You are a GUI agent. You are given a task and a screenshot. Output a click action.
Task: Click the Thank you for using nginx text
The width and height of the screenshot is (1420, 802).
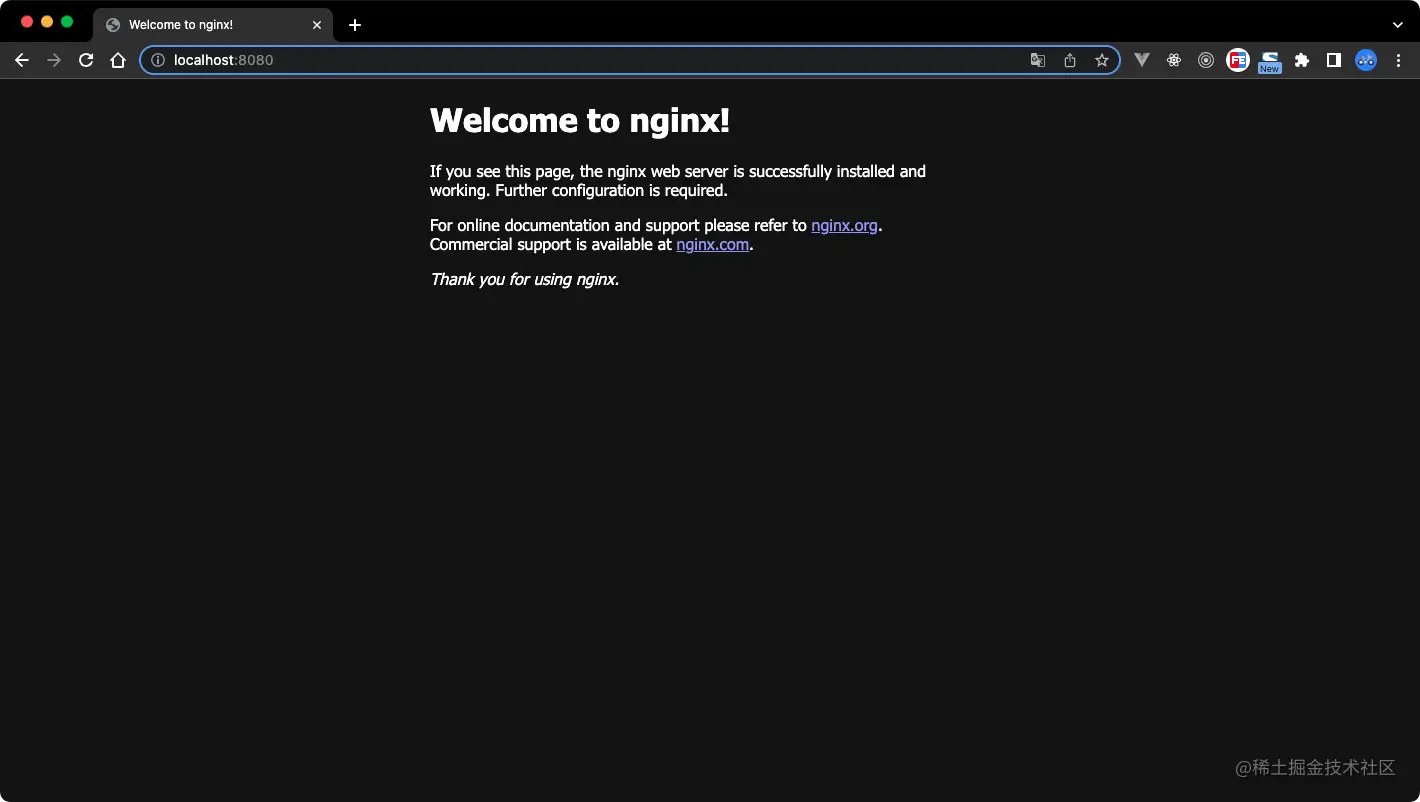[x=525, y=279]
